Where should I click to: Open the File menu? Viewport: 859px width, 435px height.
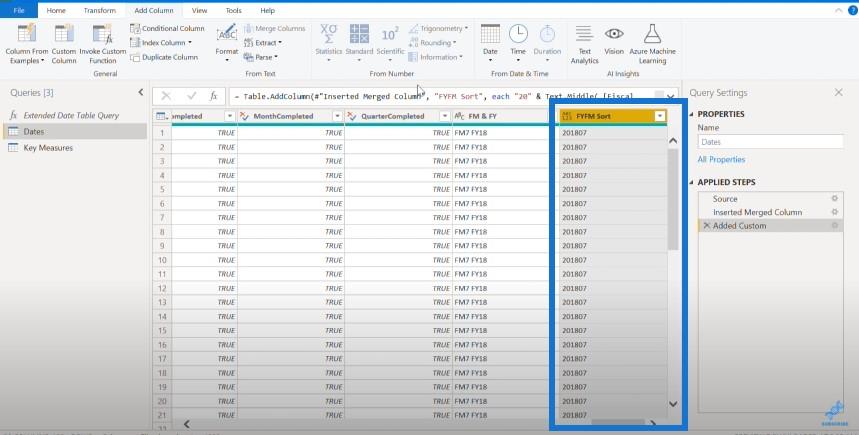19,10
